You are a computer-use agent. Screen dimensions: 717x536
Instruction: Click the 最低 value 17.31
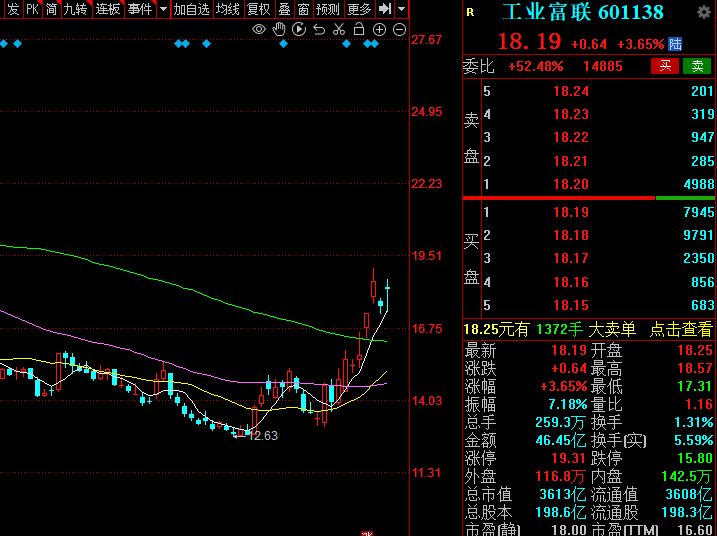pyautogui.click(x=695, y=386)
